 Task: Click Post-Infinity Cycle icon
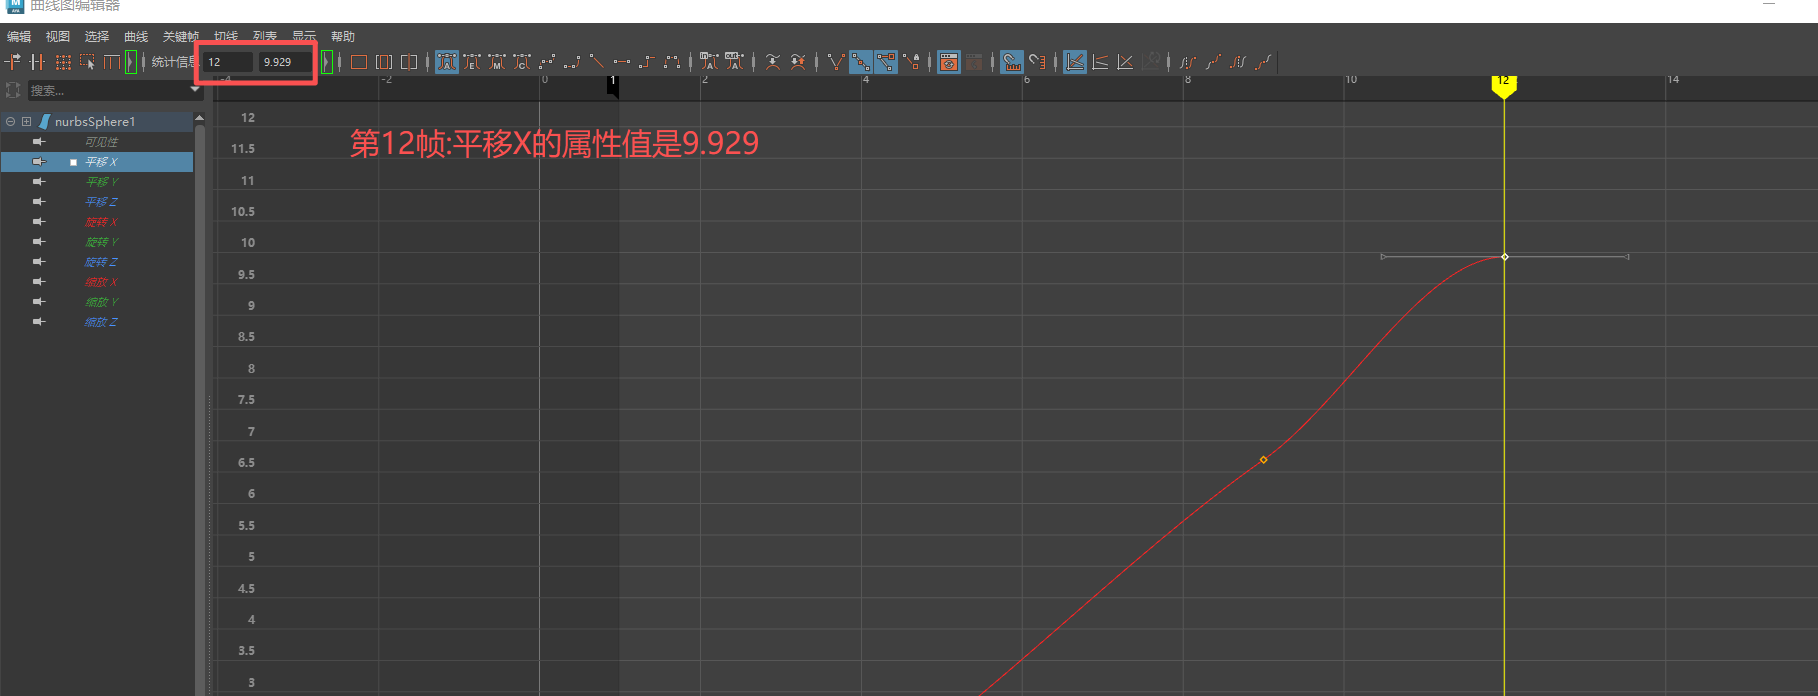pos(1238,62)
